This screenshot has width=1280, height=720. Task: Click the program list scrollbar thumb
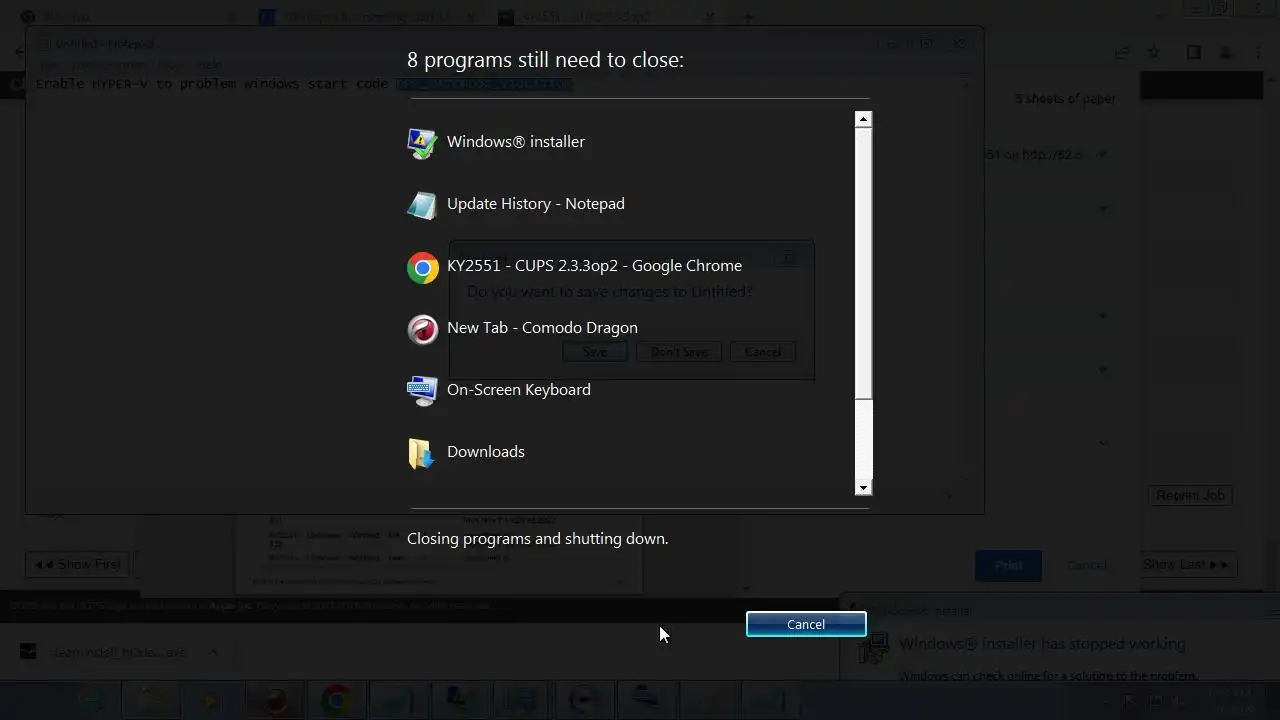coord(864,264)
